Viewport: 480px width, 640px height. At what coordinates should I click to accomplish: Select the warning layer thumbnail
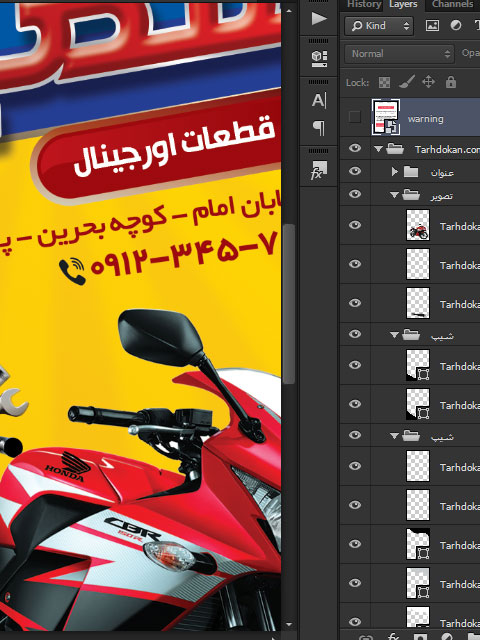pyautogui.click(x=385, y=117)
